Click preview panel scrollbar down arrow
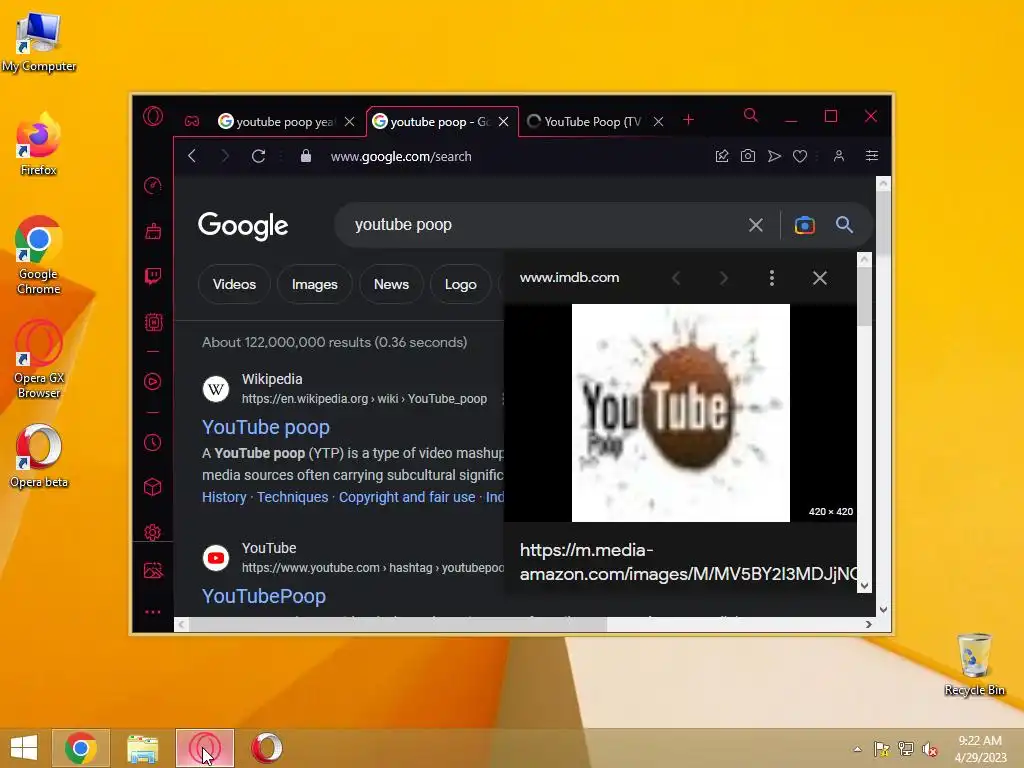The height and width of the screenshot is (768, 1024). [865, 586]
